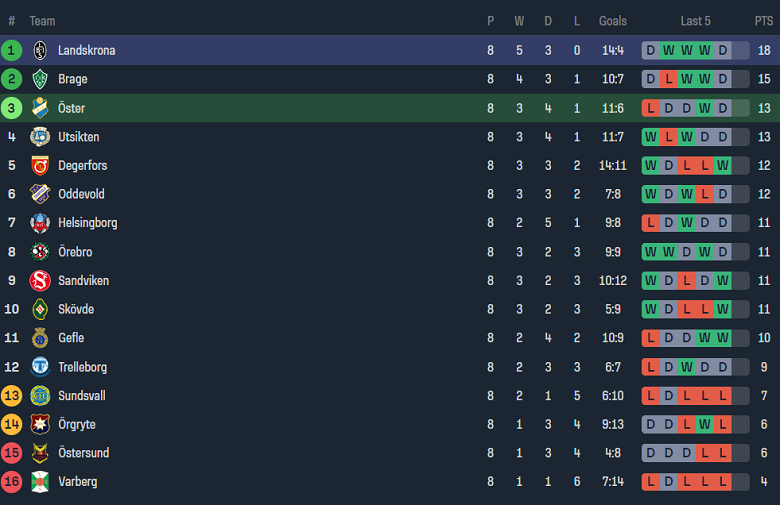The height and width of the screenshot is (505, 780).
Task: Click Brage's red loss badge in Last 5
Action: click(669, 79)
